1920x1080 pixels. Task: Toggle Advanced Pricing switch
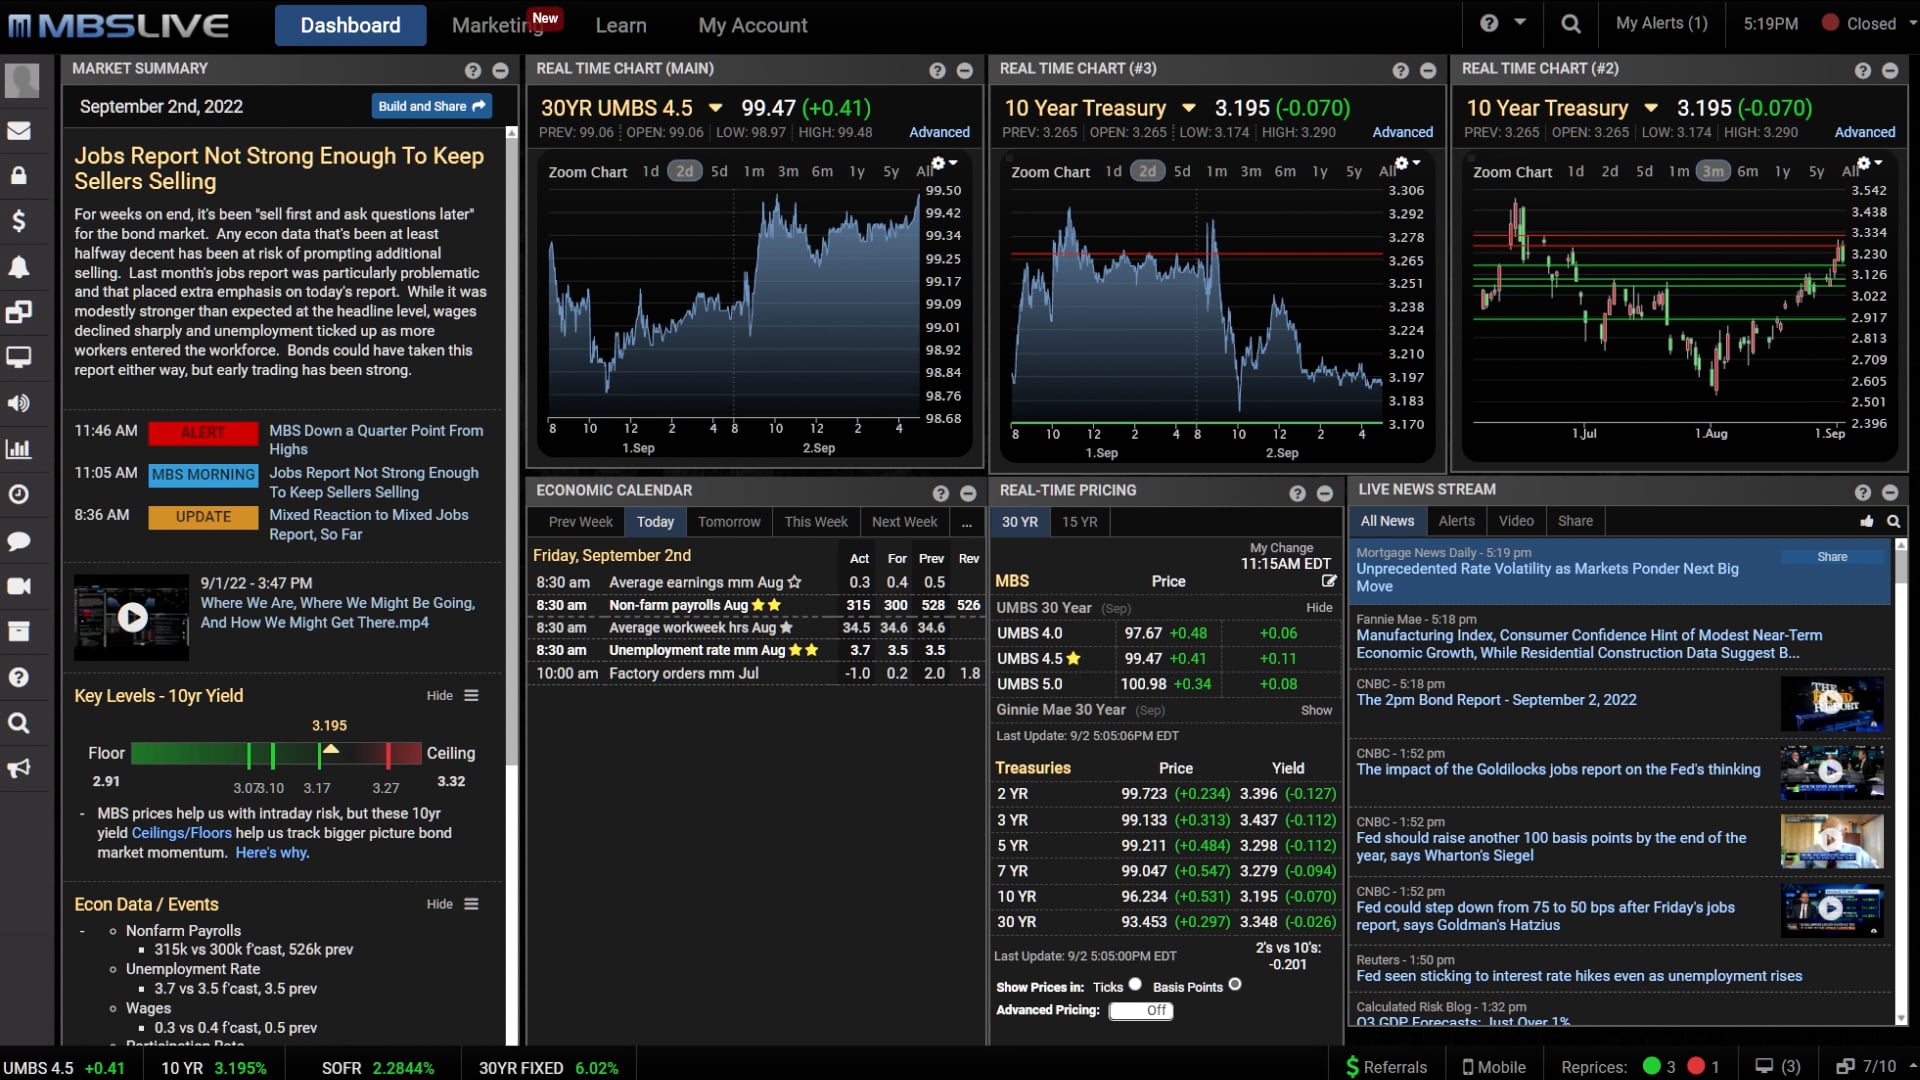point(1140,1011)
